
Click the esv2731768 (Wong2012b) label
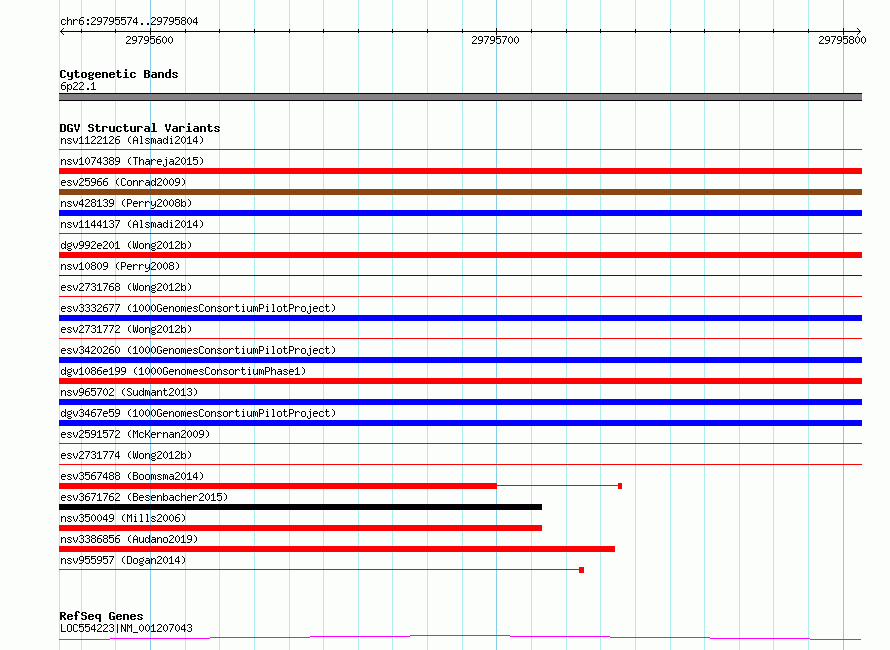(x=126, y=287)
